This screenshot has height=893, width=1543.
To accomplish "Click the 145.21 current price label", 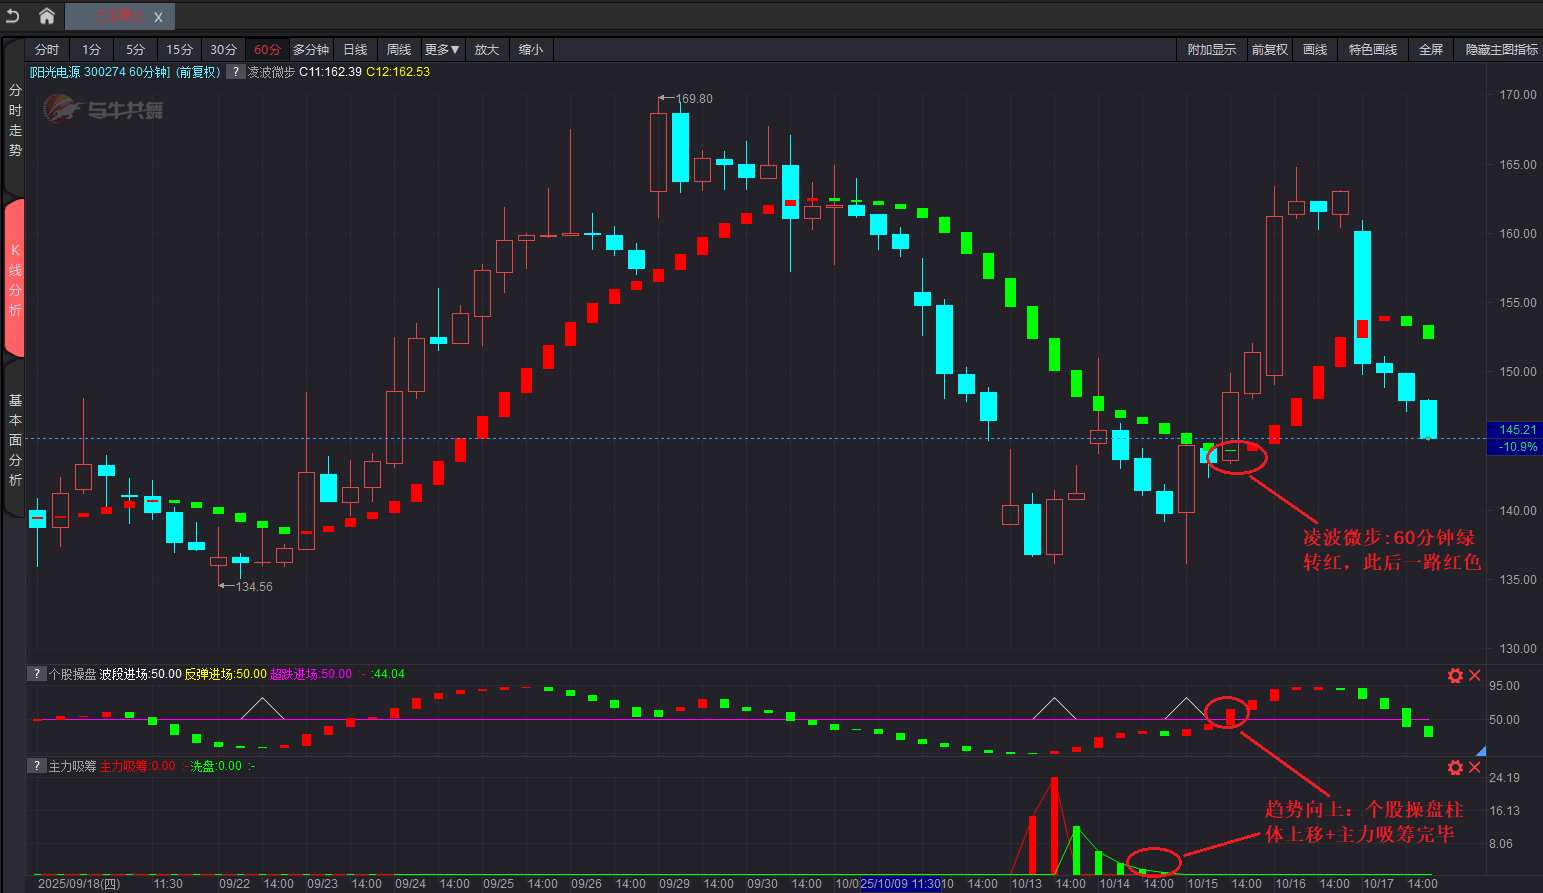I will pos(1516,430).
